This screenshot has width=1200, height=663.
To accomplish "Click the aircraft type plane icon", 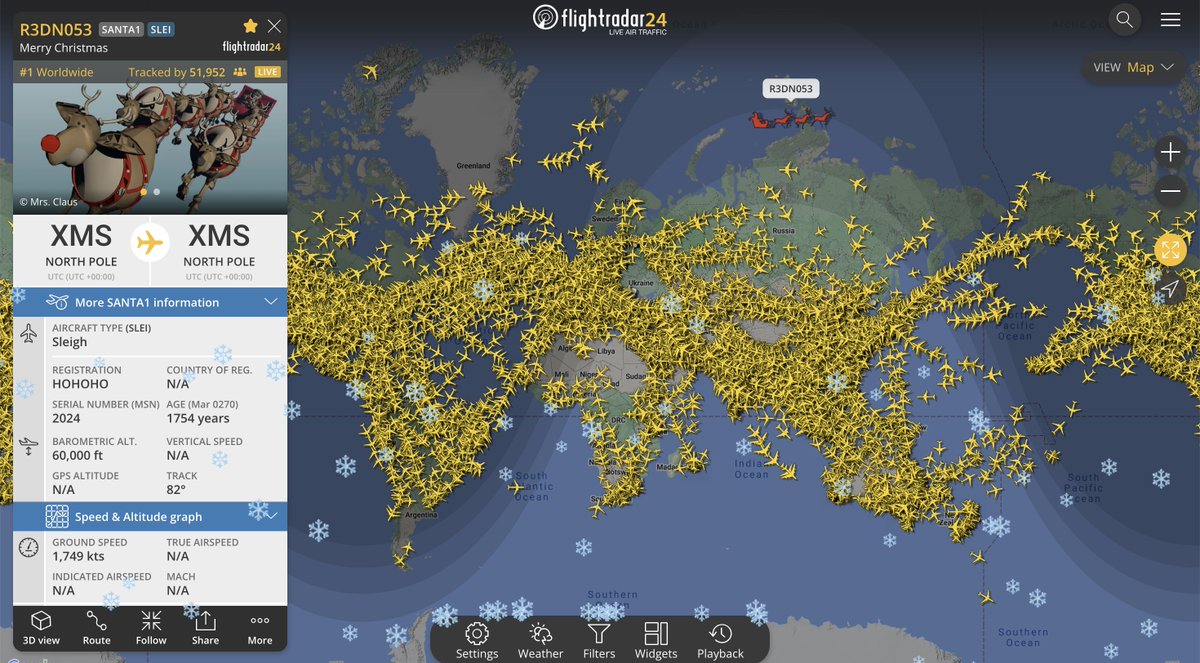I will pos(28,333).
